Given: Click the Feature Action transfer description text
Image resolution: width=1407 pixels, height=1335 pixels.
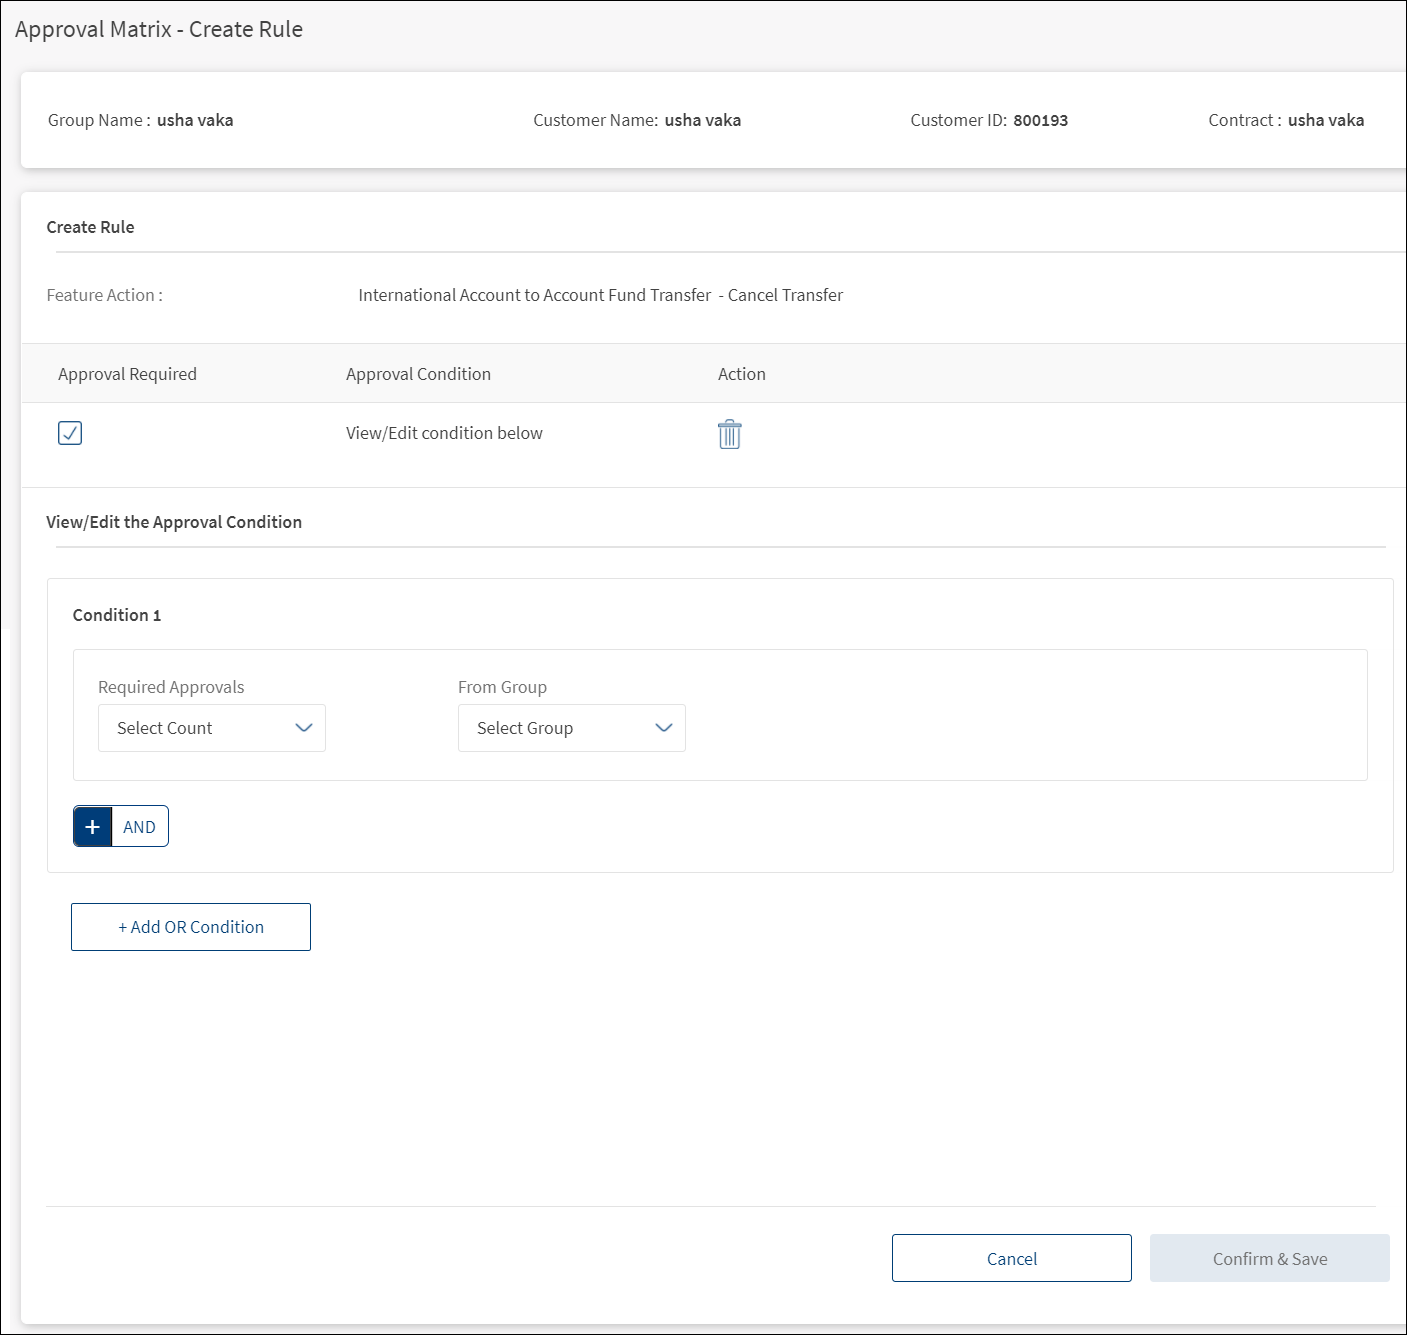Looking at the screenshot, I should (x=600, y=295).
